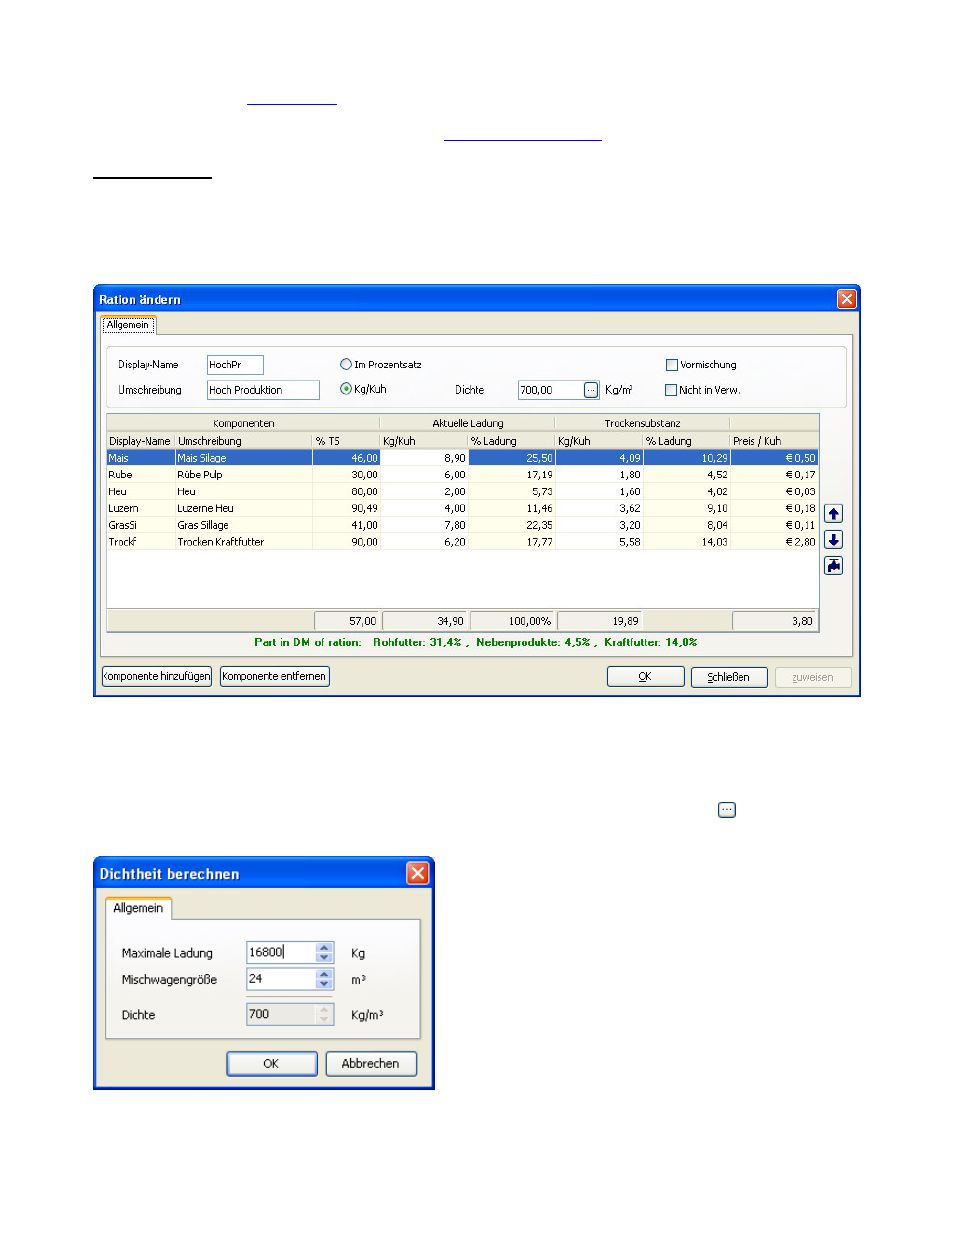Click the Preis / Kuh column header
The image size is (954, 1235).
(774, 441)
